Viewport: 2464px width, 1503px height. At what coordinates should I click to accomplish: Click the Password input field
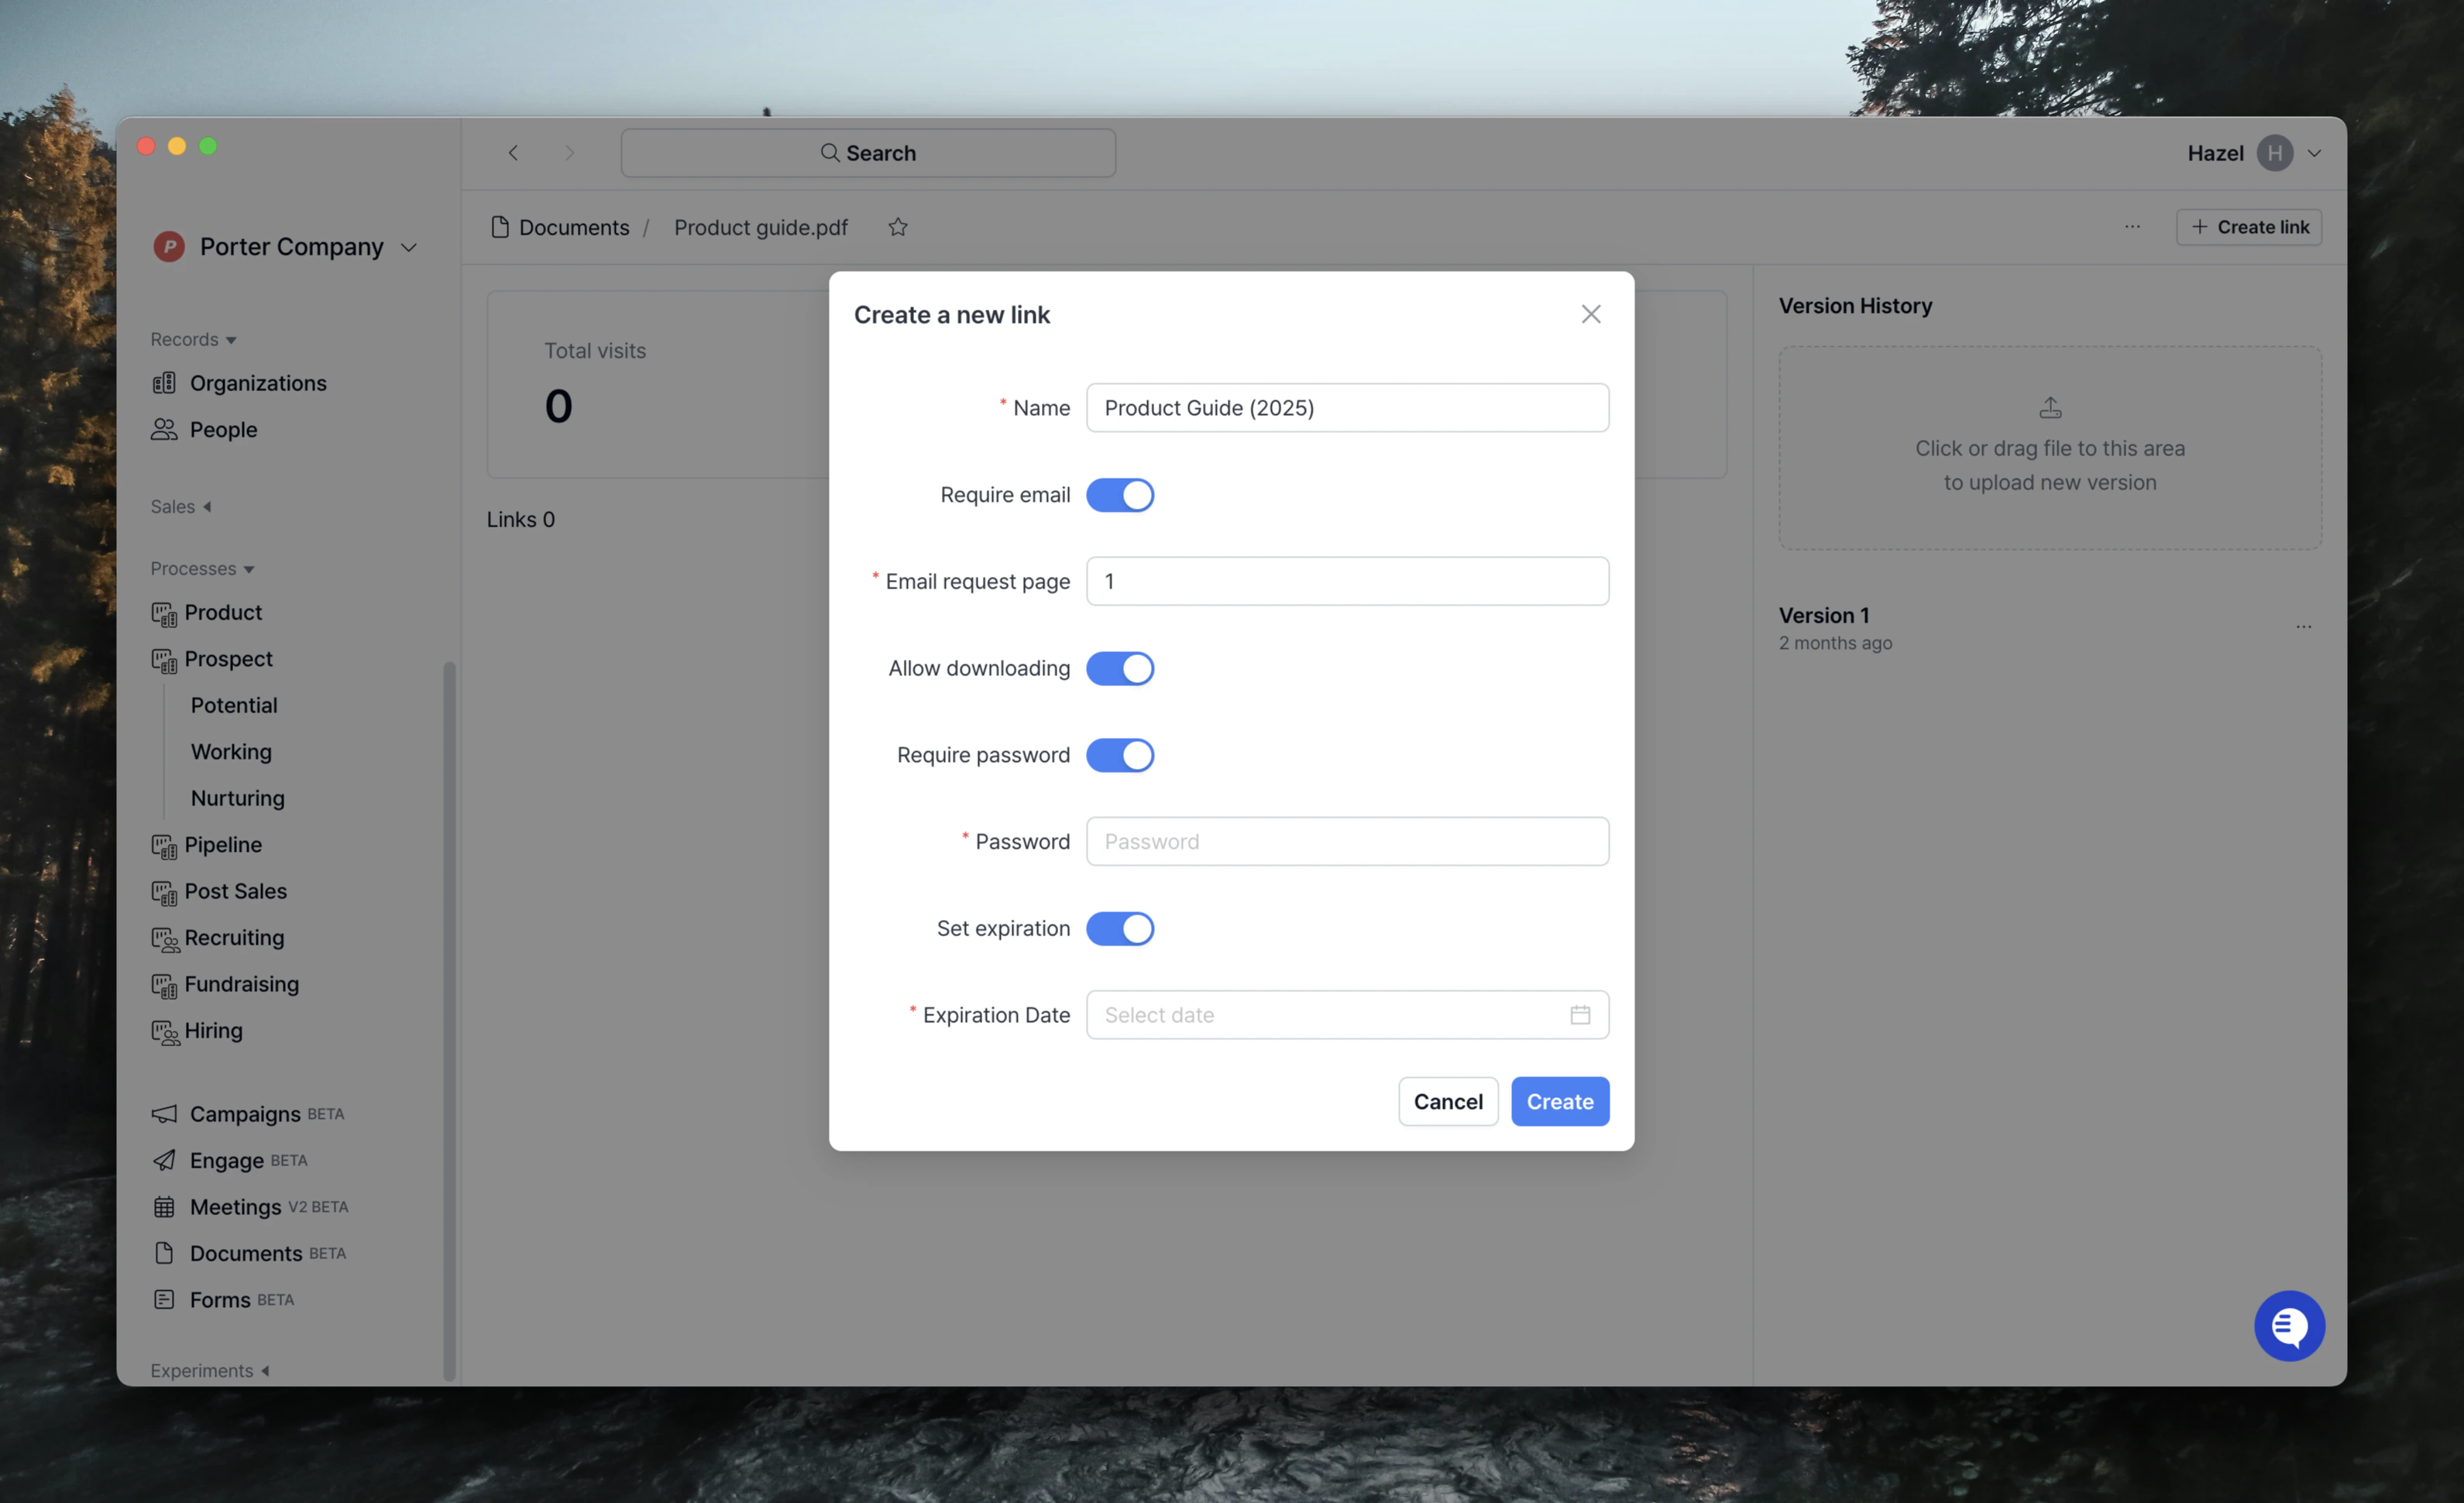1346,841
